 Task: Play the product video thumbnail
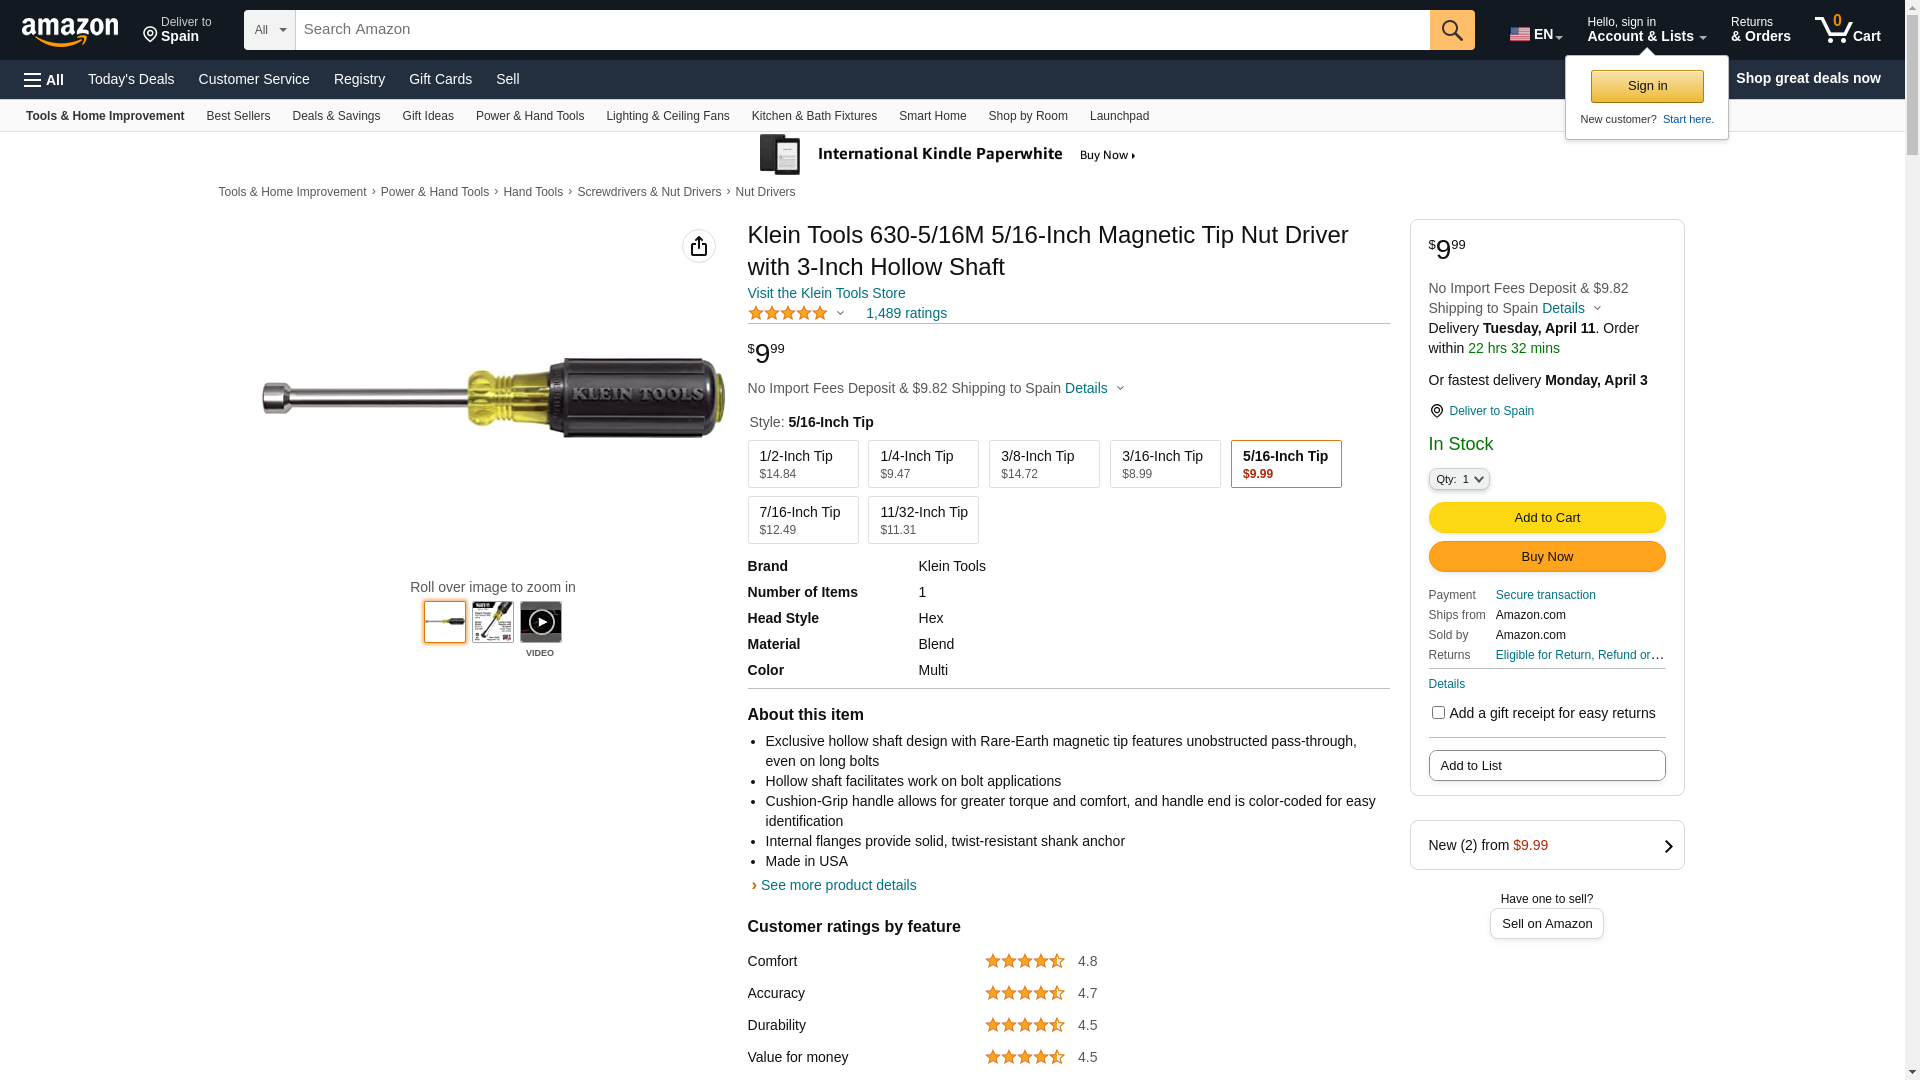coord(541,622)
